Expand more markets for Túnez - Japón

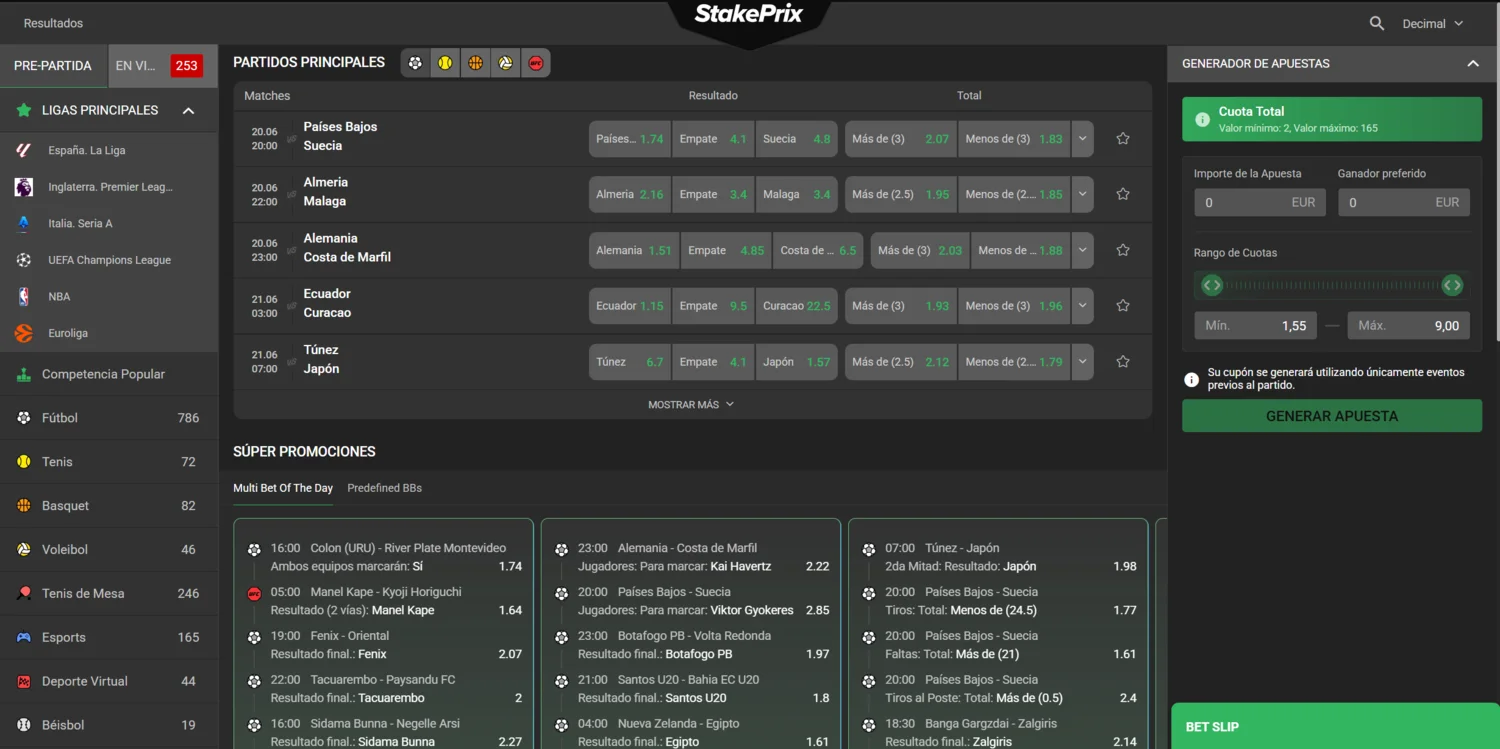click(x=1082, y=362)
